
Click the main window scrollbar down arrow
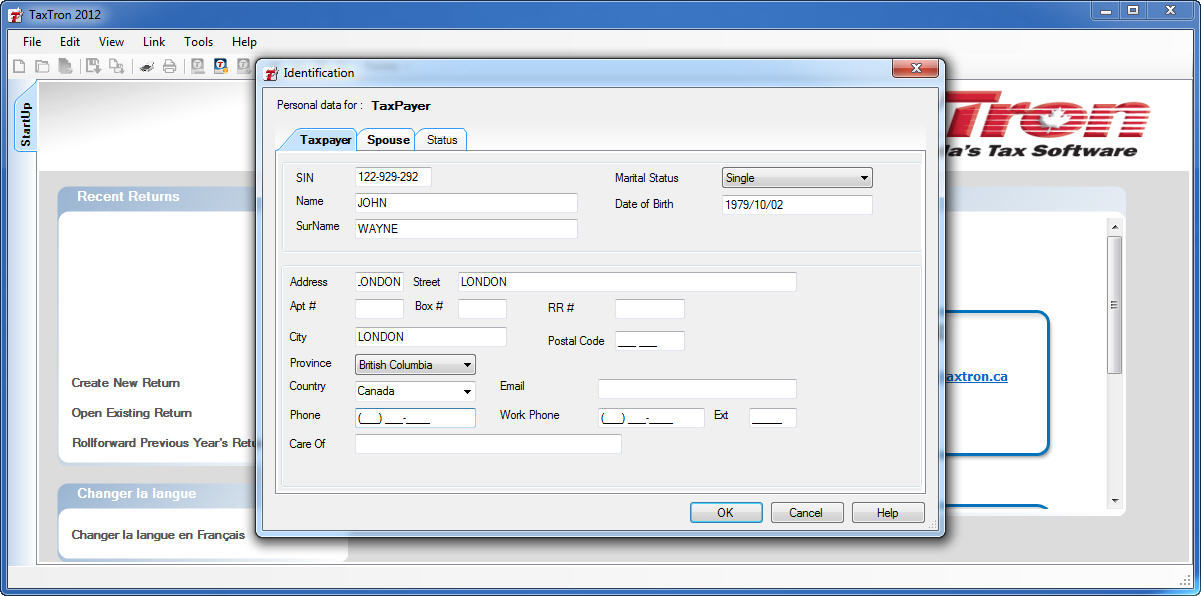[1114, 501]
